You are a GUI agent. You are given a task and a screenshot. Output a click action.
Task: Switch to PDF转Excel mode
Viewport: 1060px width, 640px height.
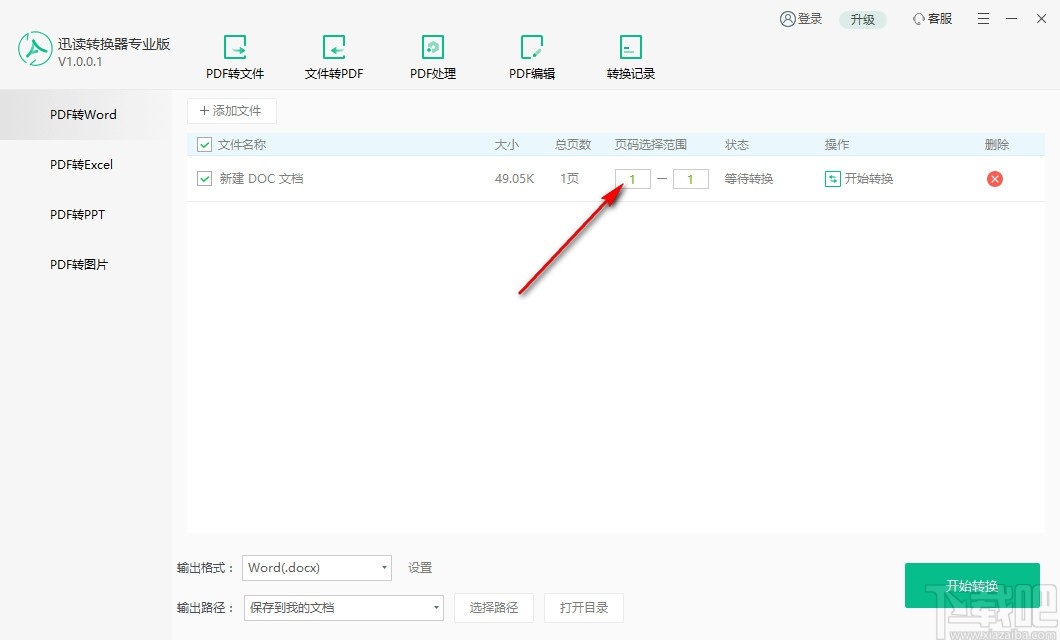coord(80,164)
